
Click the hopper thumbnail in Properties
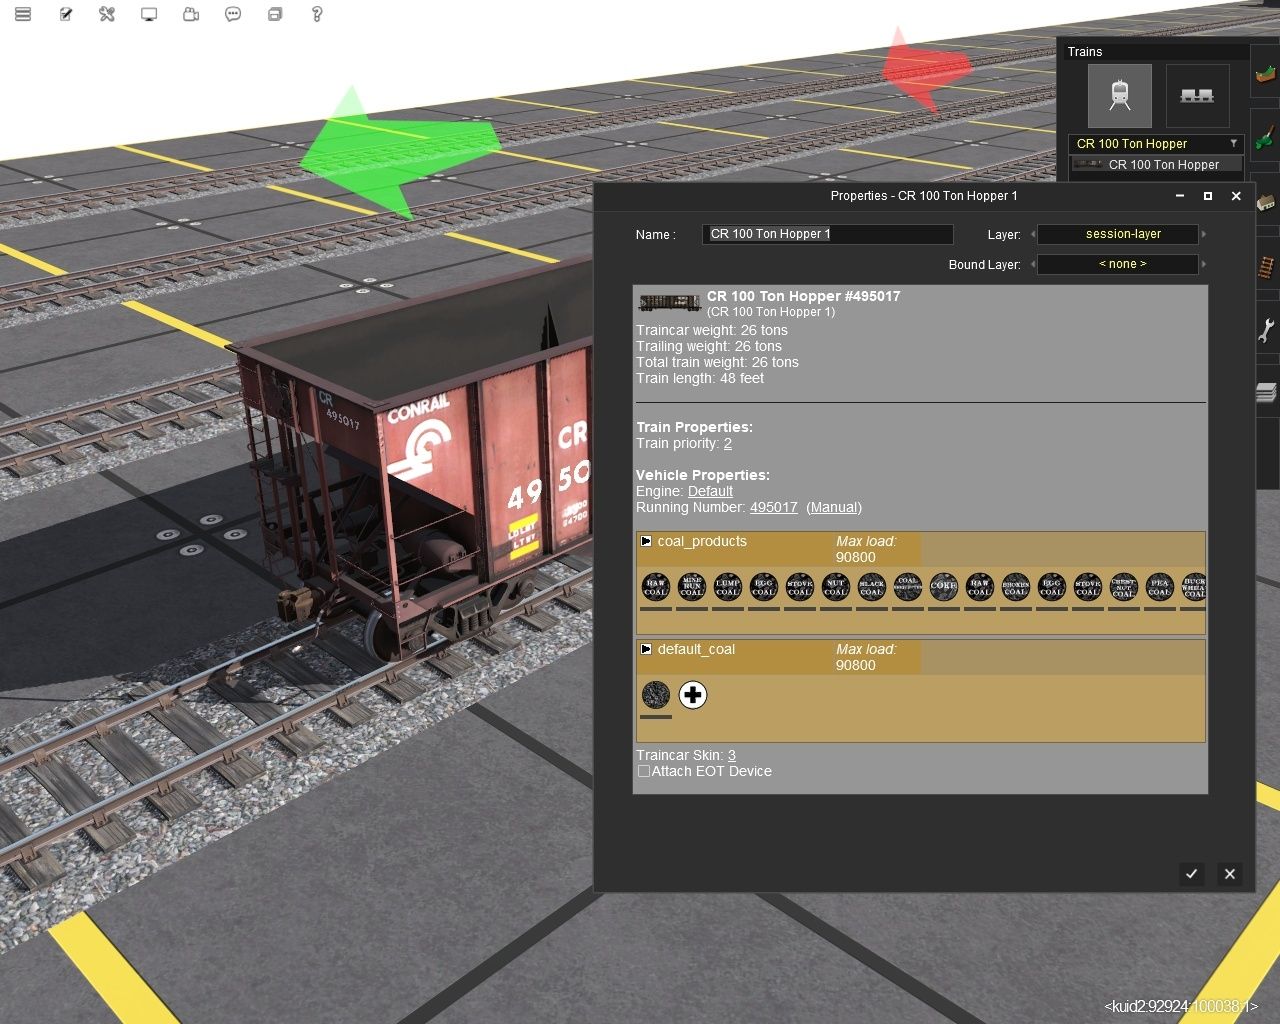click(x=670, y=302)
